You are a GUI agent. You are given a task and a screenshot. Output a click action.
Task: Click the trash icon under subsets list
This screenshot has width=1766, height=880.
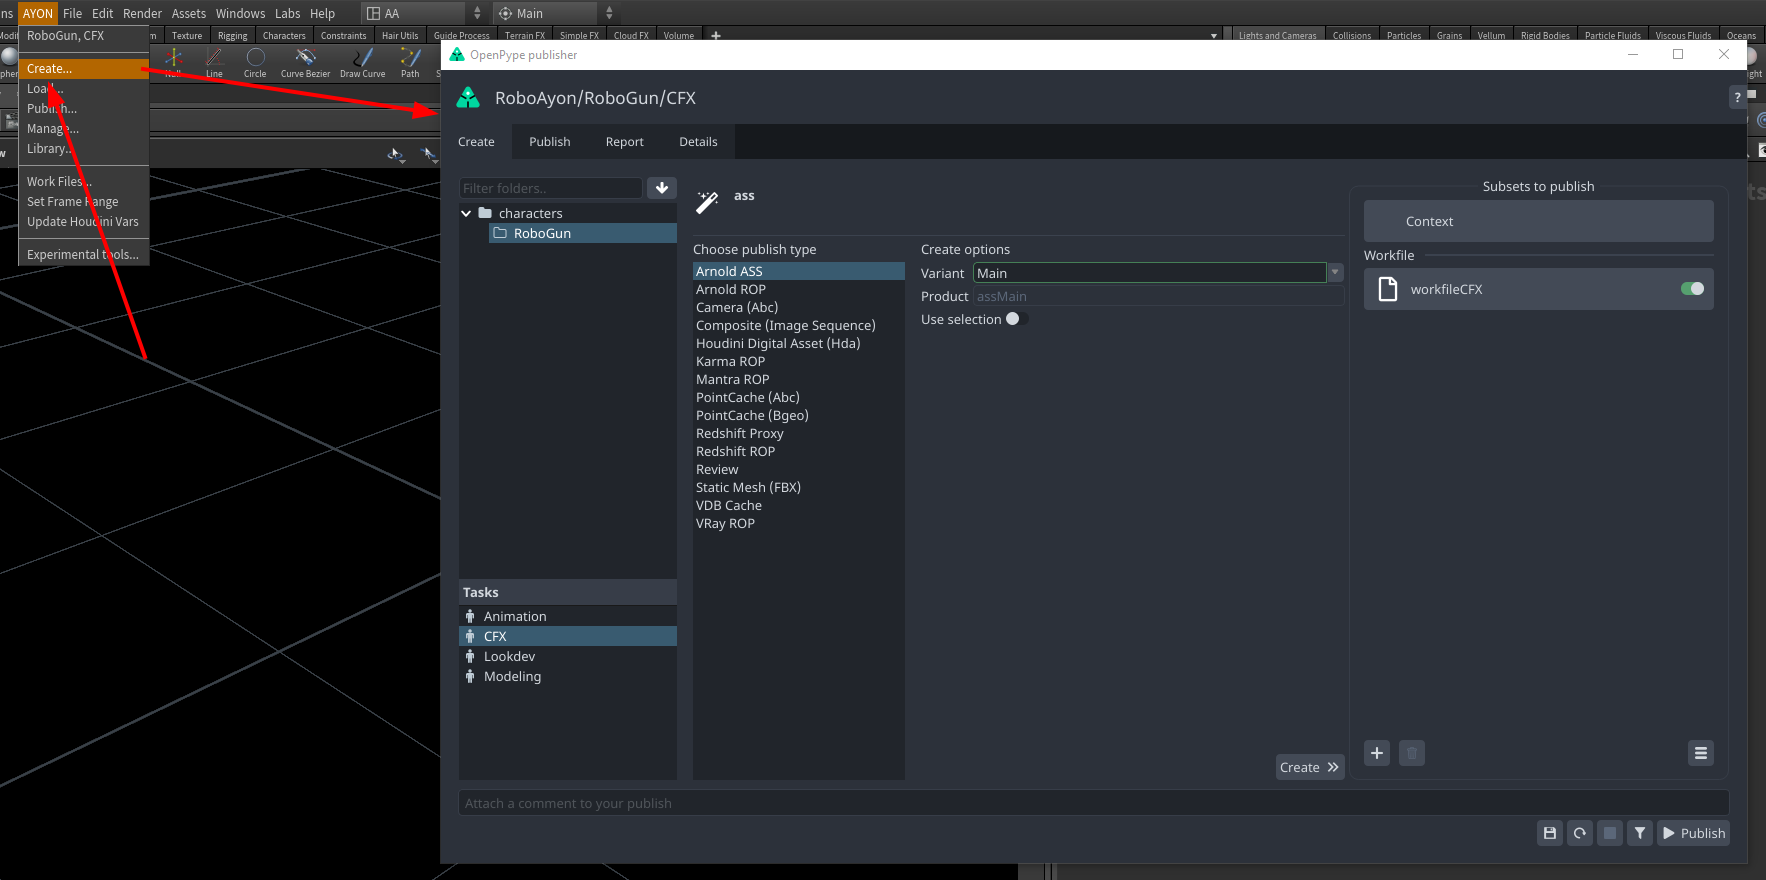[1412, 753]
